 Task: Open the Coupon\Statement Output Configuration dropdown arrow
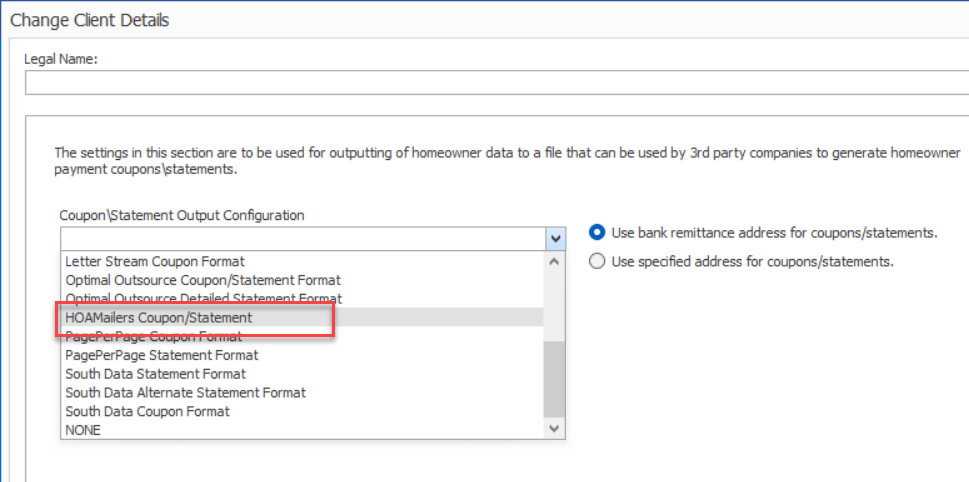[556, 238]
